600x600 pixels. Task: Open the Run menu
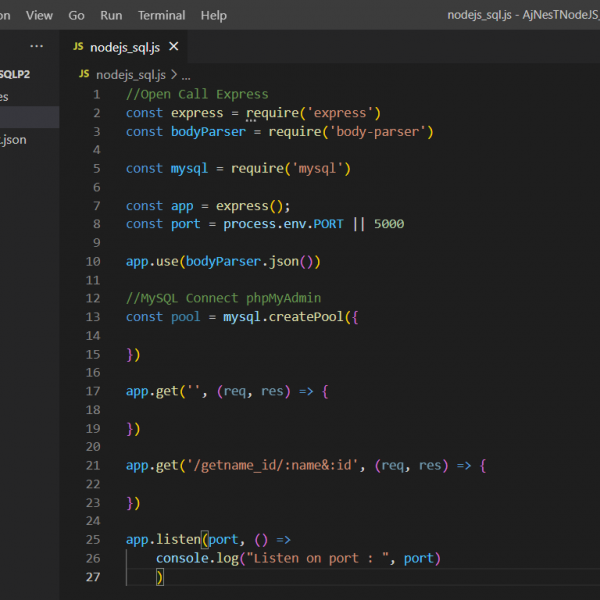click(x=111, y=16)
